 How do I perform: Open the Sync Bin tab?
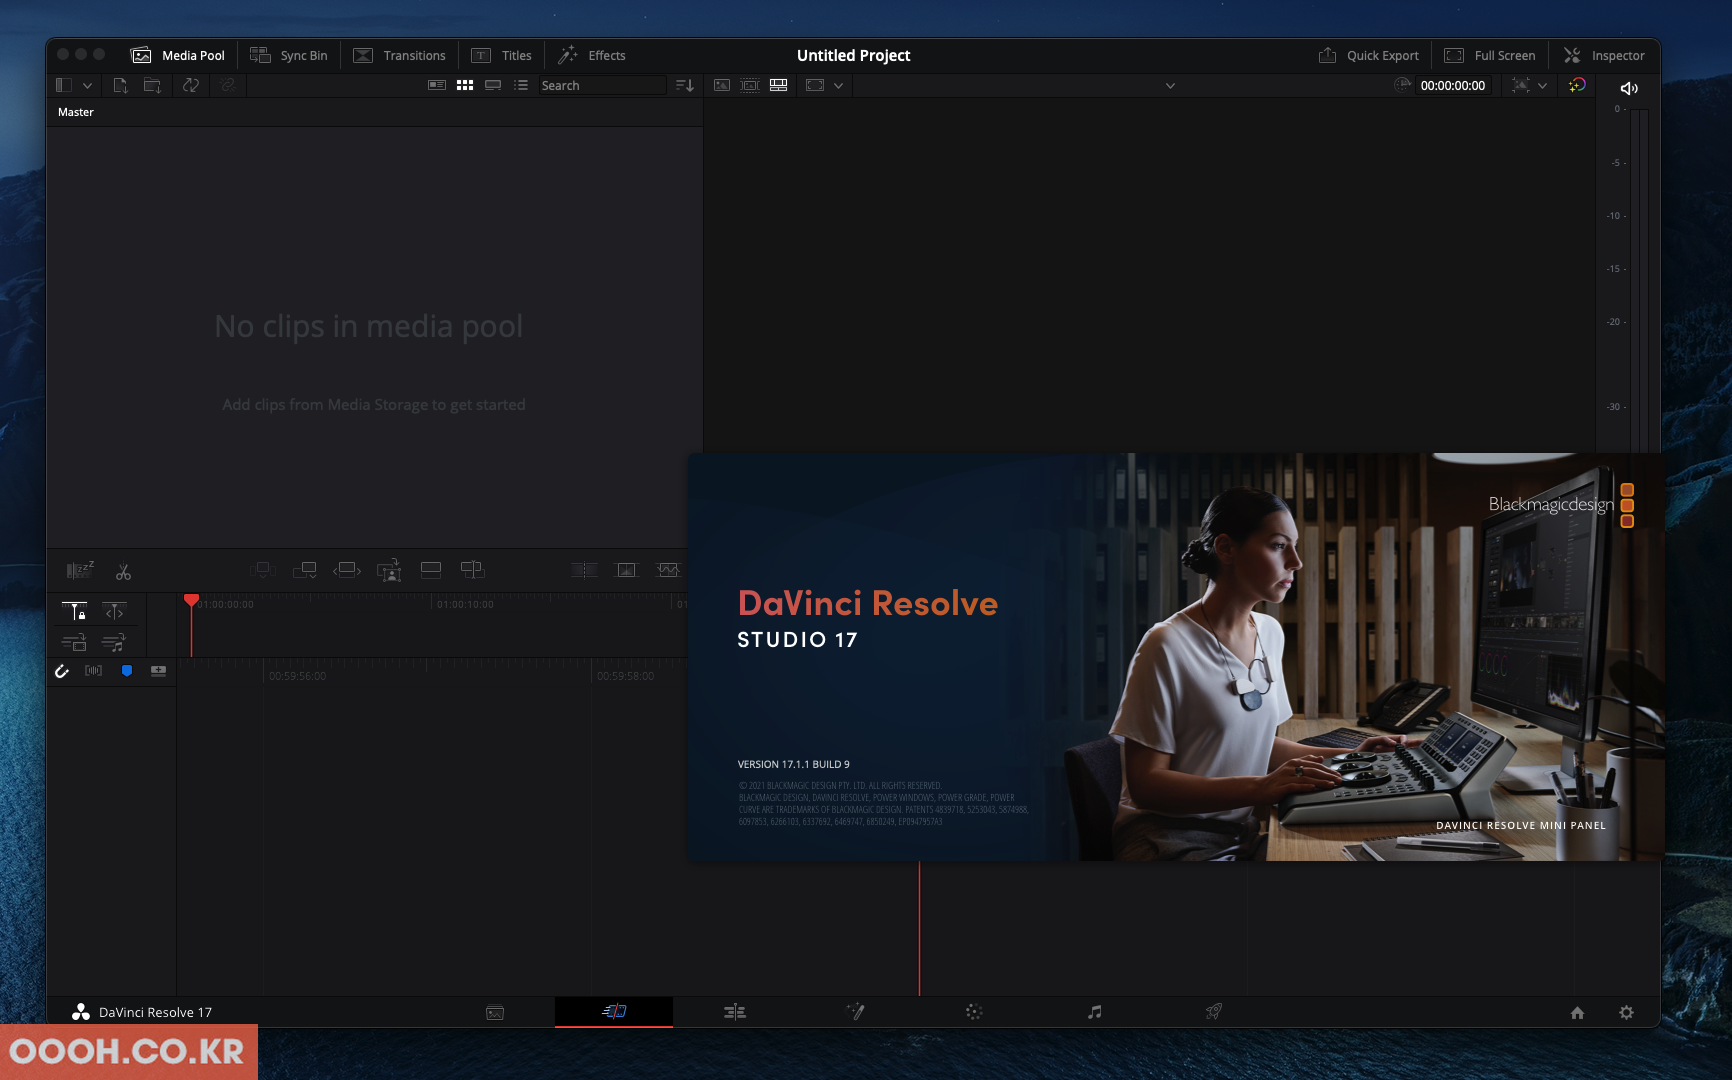[x=289, y=56]
